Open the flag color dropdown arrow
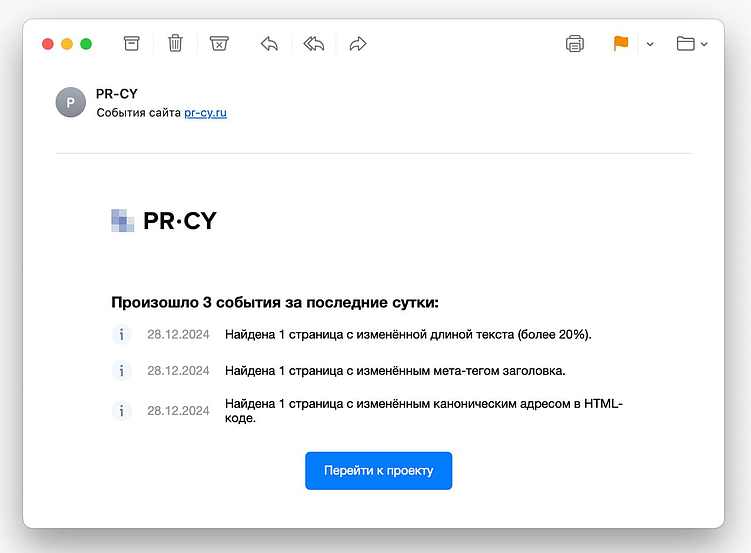Viewport: 751px width, 553px height. click(650, 45)
